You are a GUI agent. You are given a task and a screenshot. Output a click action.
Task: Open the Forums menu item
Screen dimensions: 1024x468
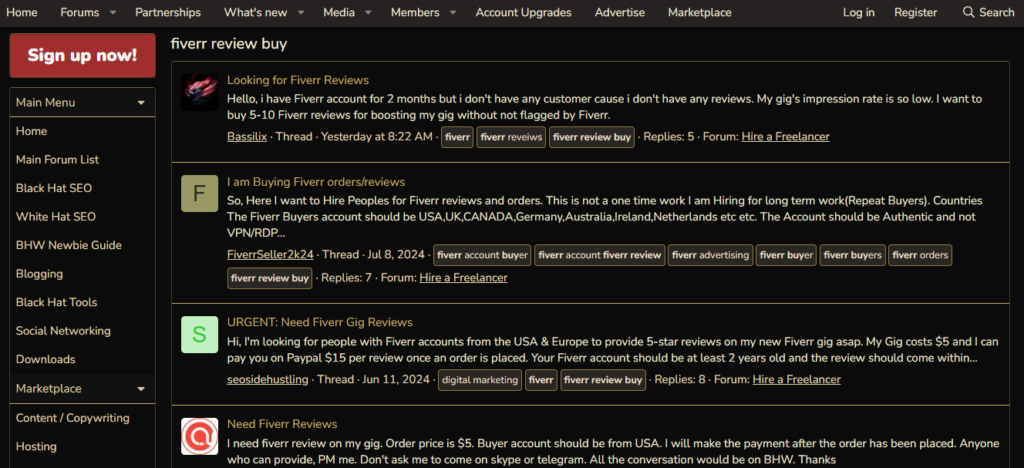(x=80, y=12)
